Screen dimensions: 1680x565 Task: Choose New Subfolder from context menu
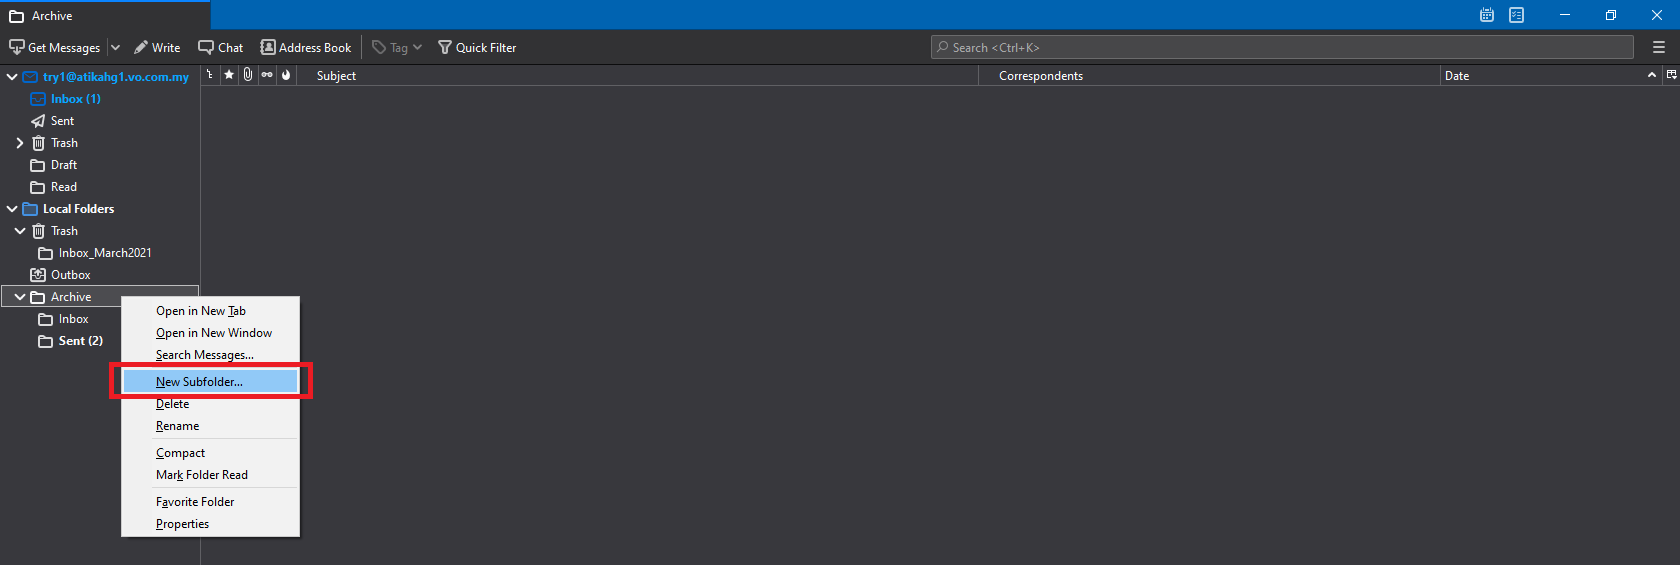pyautogui.click(x=199, y=381)
